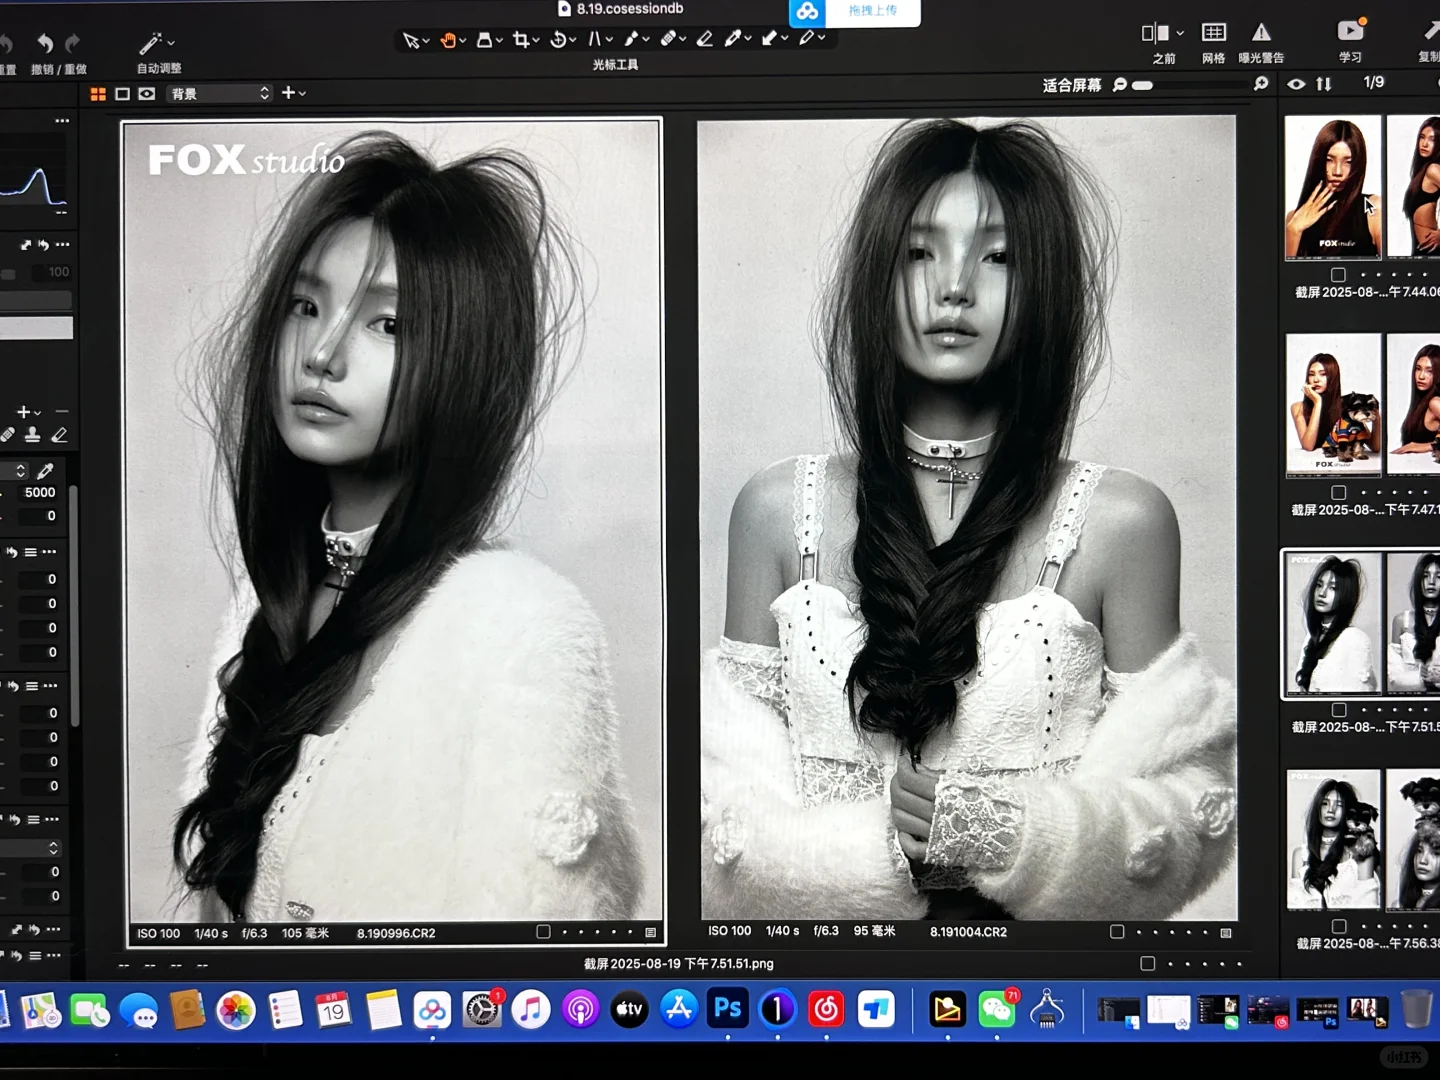Open the Before (之前) view dropdown arrow
This screenshot has height=1080, width=1440.
pyautogui.click(x=1181, y=33)
